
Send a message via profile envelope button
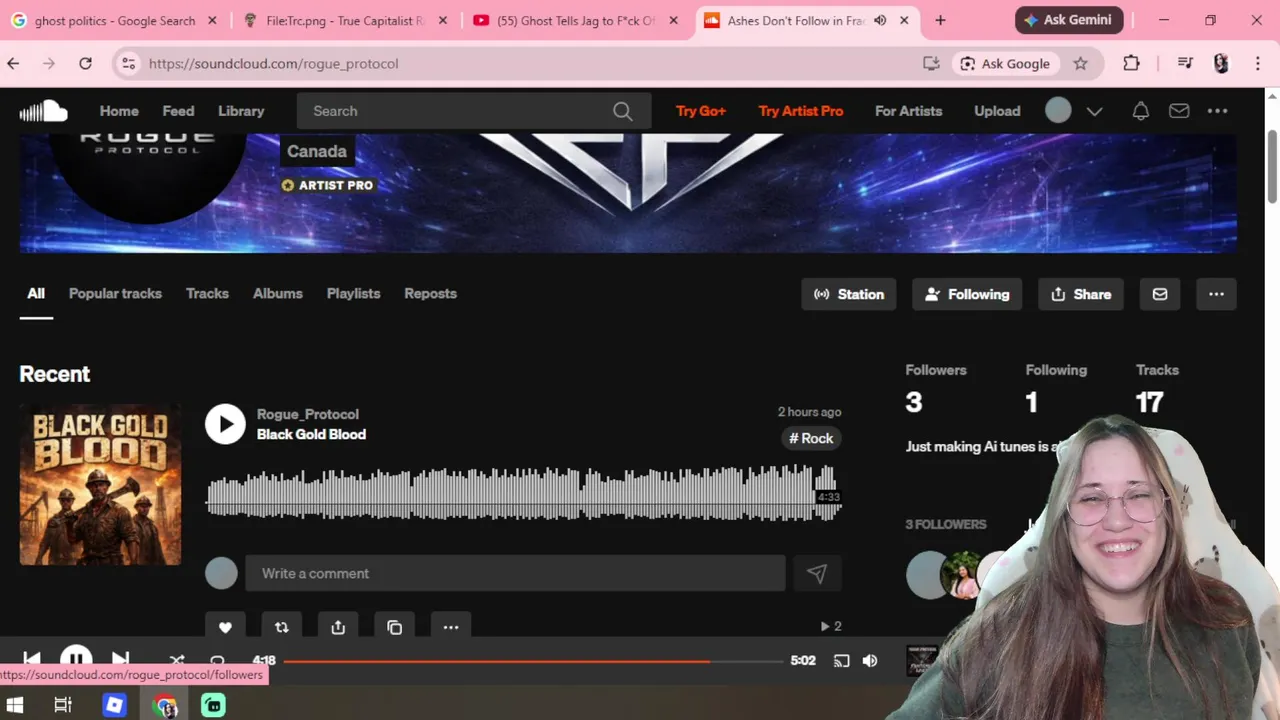click(1160, 294)
